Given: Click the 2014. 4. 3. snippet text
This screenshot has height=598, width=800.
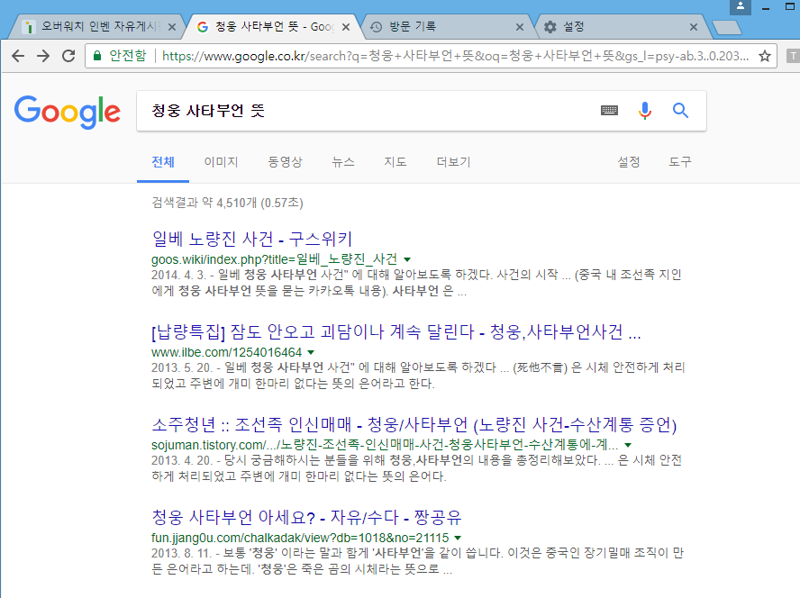Looking at the screenshot, I should pyautogui.click(x=416, y=283).
